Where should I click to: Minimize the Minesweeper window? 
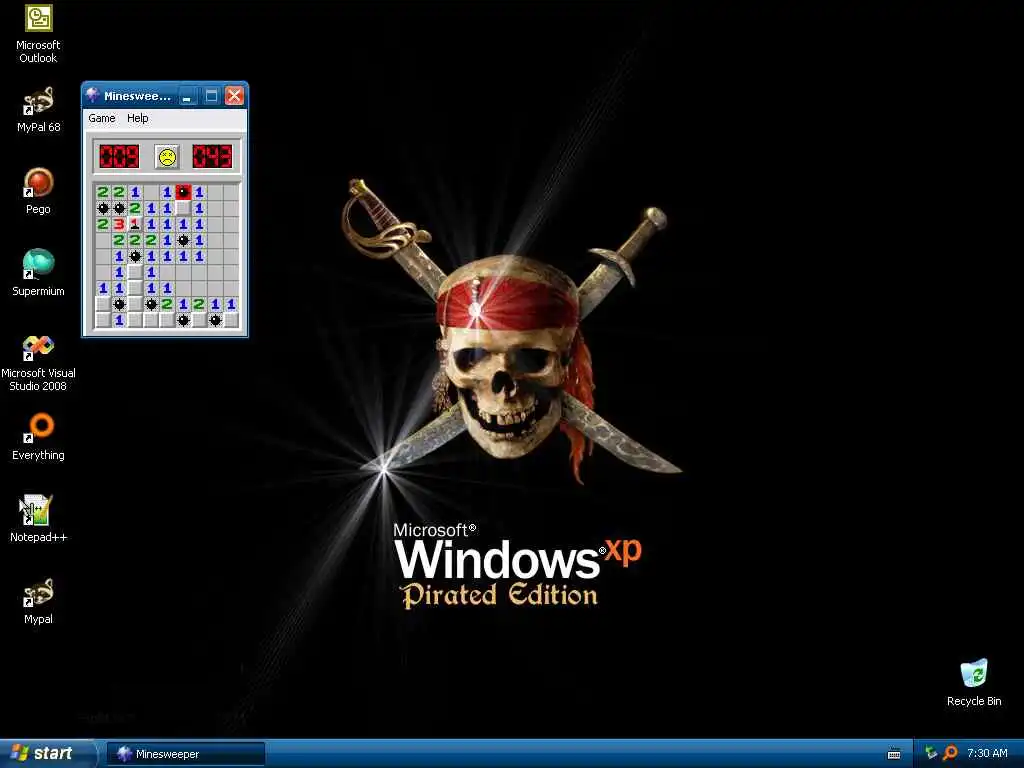pyautogui.click(x=187, y=96)
